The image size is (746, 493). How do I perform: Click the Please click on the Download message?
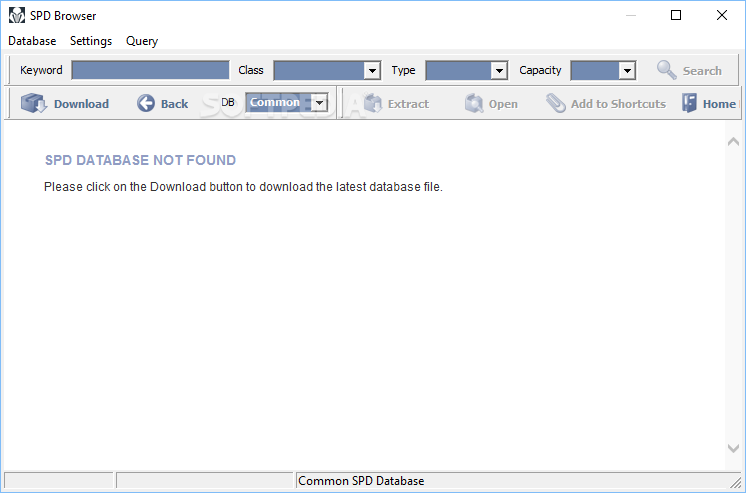pyautogui.click(x=243, y=187)
